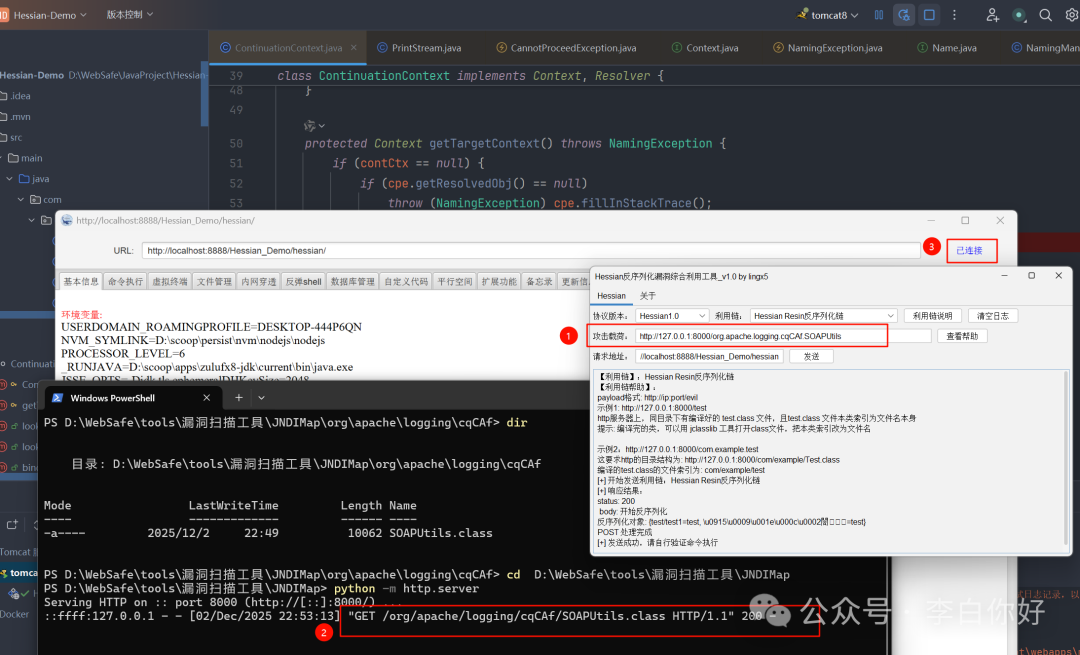This screenshot has width=1080, height=655.
Task: Open a new PowerShell tab with plus
Action: pyautogui.click(x=238, y=397)
